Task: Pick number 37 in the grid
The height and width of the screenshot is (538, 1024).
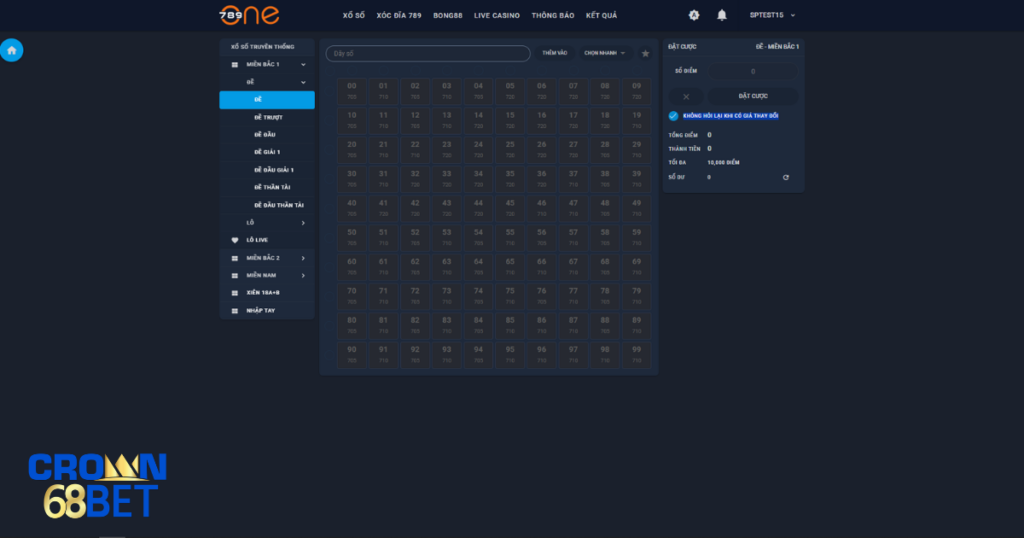Action: (x=573, y=180)
